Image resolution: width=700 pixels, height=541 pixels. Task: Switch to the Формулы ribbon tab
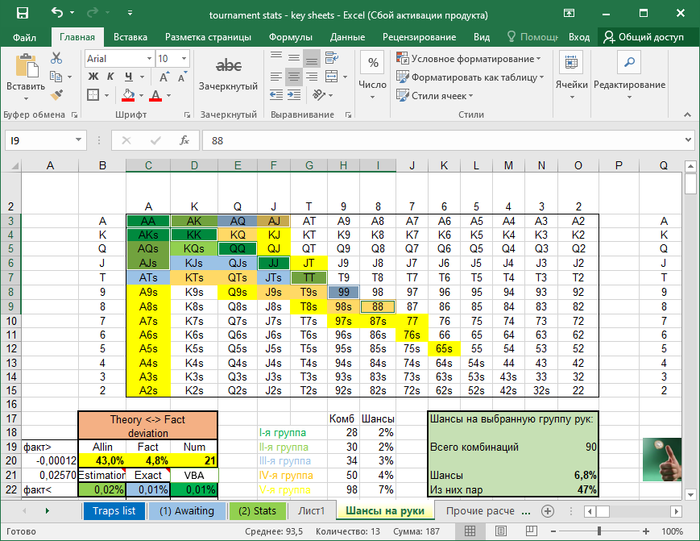click(290, 37)
